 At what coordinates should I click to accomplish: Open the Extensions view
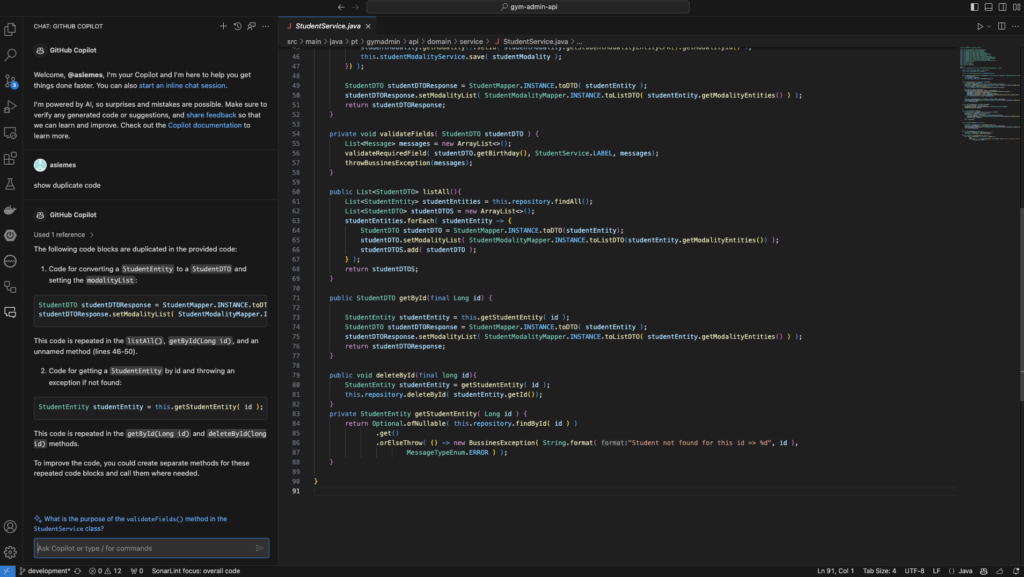point(10,158)
